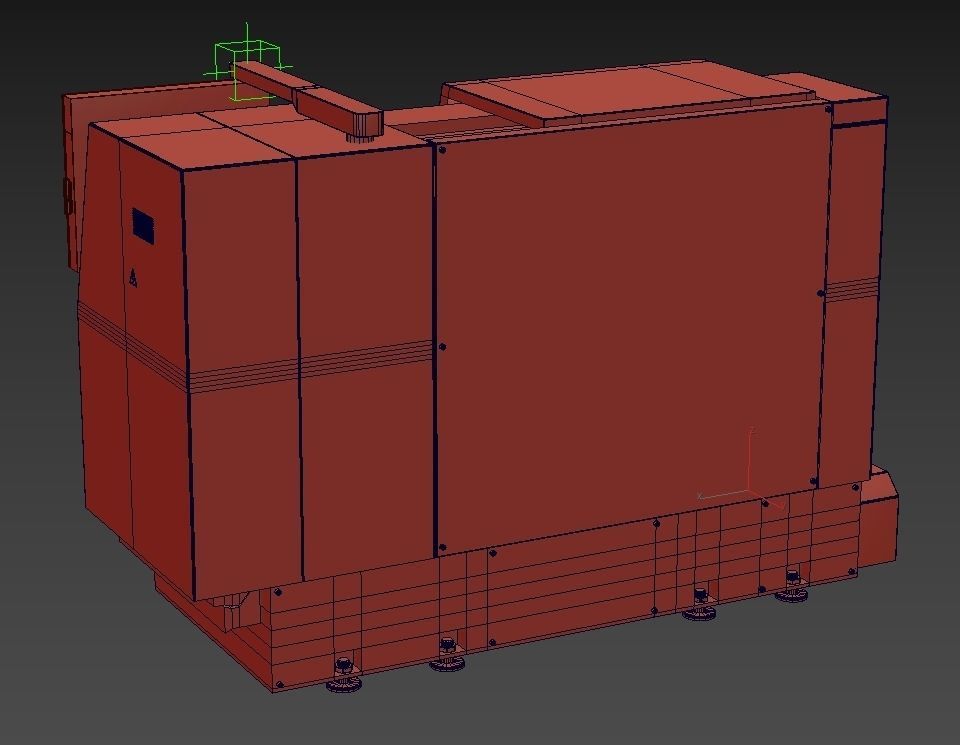Click the axis gizmo origin point
Viewport: 960px width, 745px height.
click(x=748, y=492)
